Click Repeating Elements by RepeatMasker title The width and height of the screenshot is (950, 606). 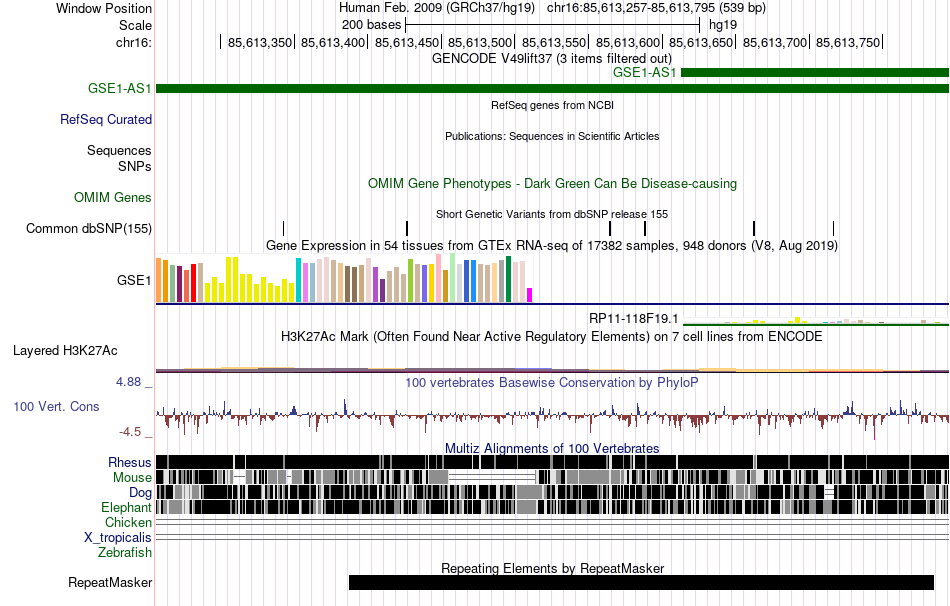click(x=552, y=568)
